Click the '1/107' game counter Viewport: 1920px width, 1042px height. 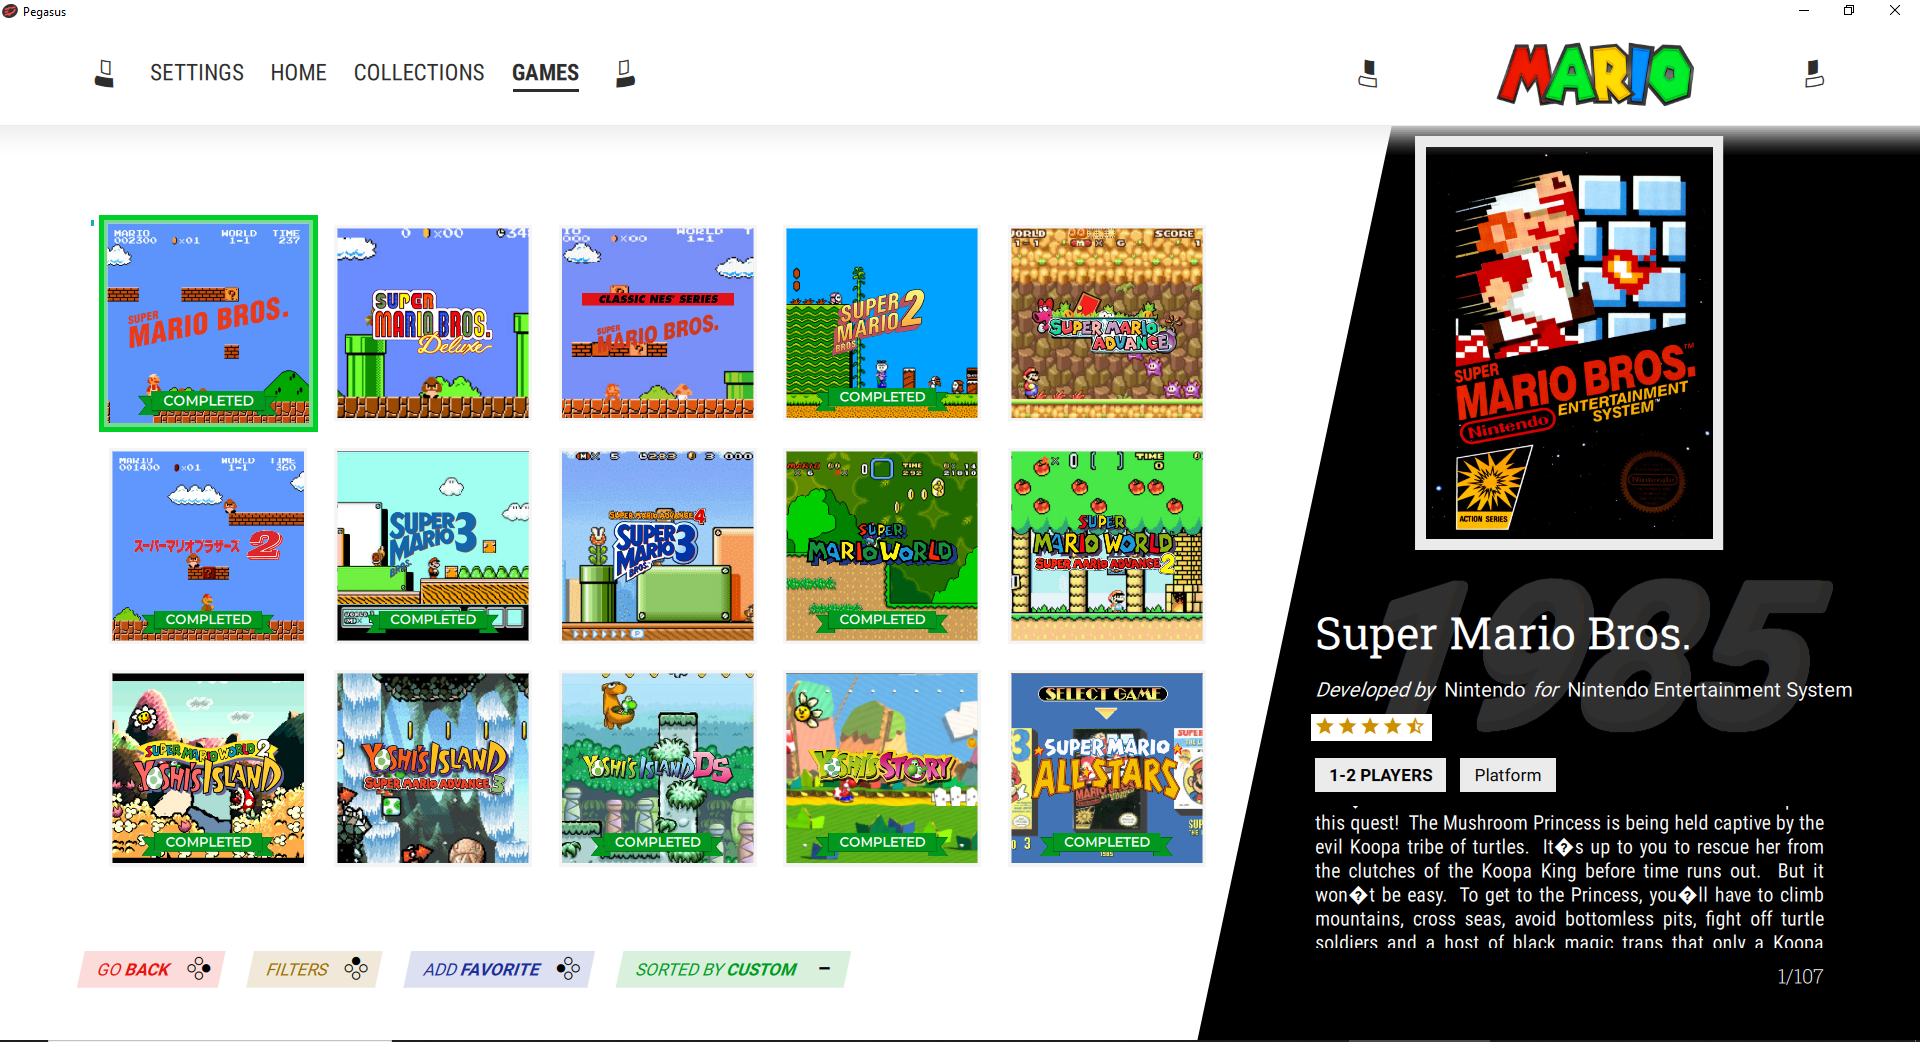pyautogui.click(x=1799, y=977)
